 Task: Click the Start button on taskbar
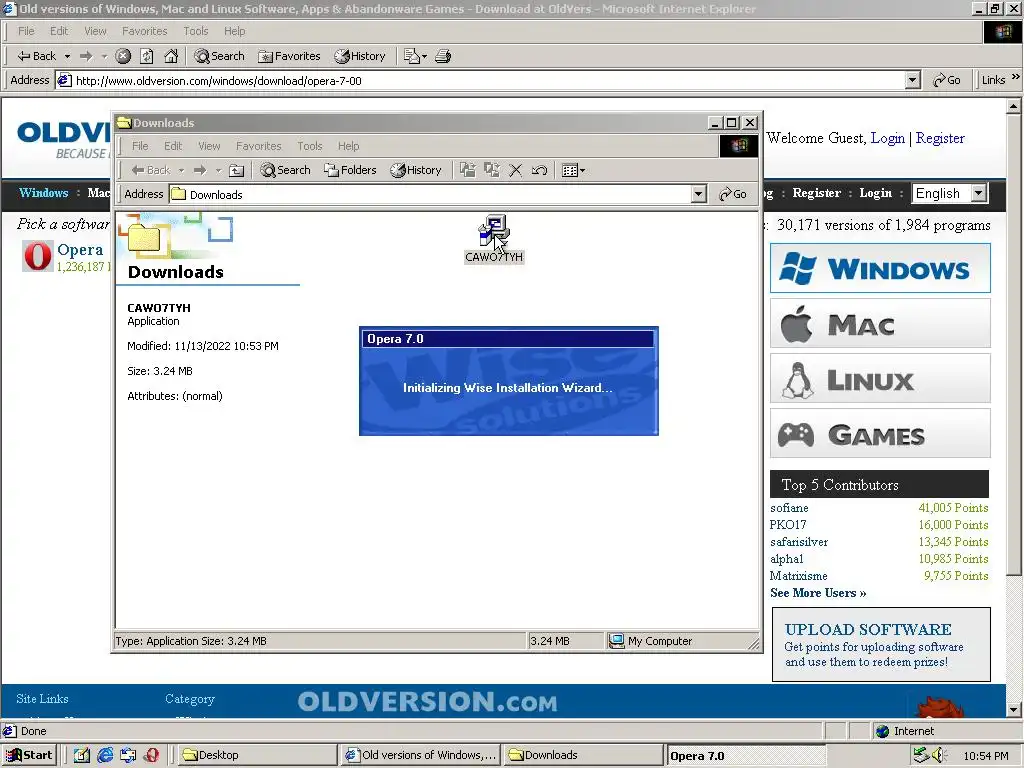29,755
